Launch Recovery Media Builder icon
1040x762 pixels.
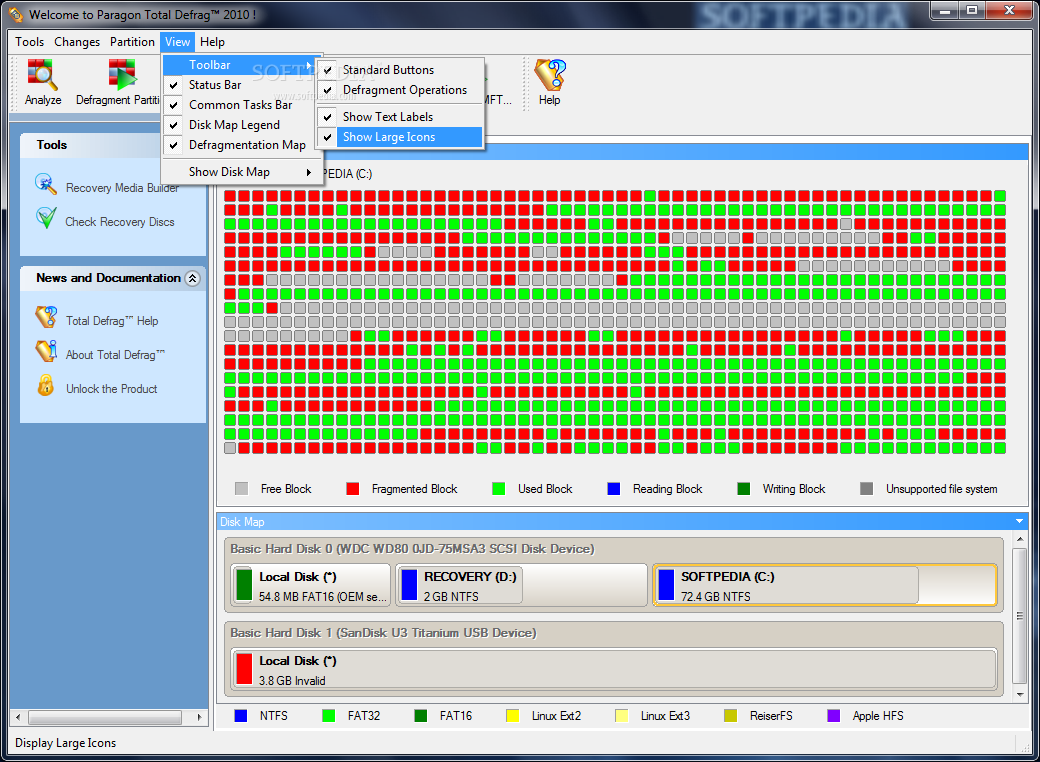(46, 184)
